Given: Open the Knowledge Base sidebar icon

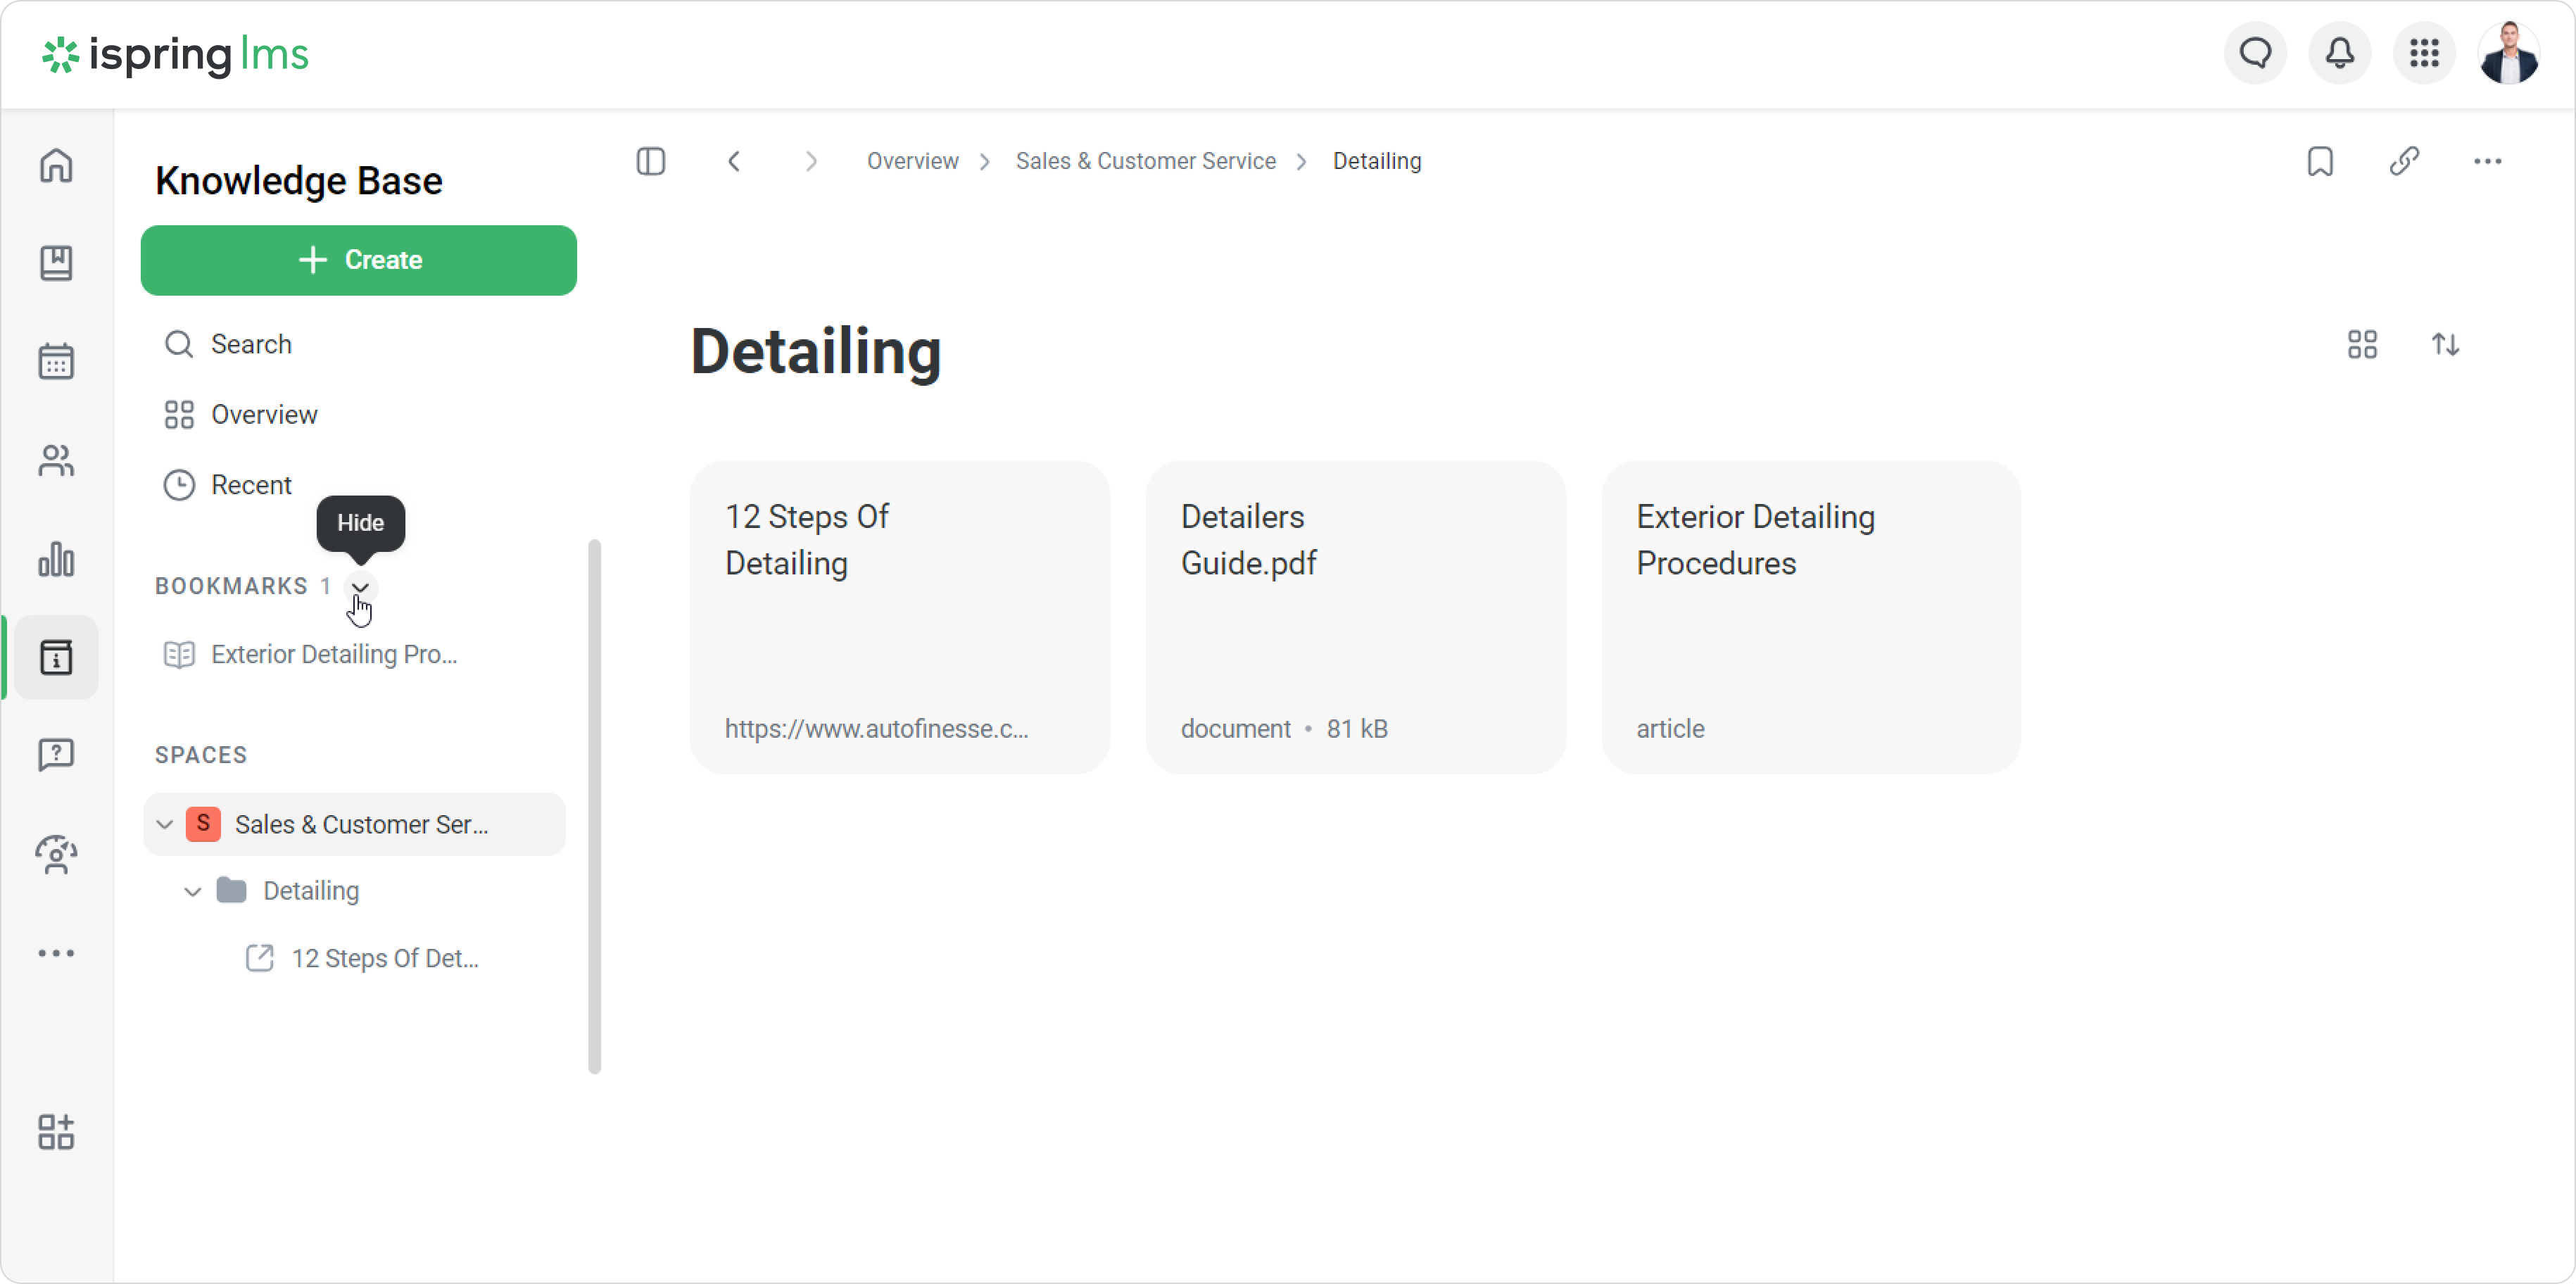Looking at the screenshot, I should coord(56,657).
